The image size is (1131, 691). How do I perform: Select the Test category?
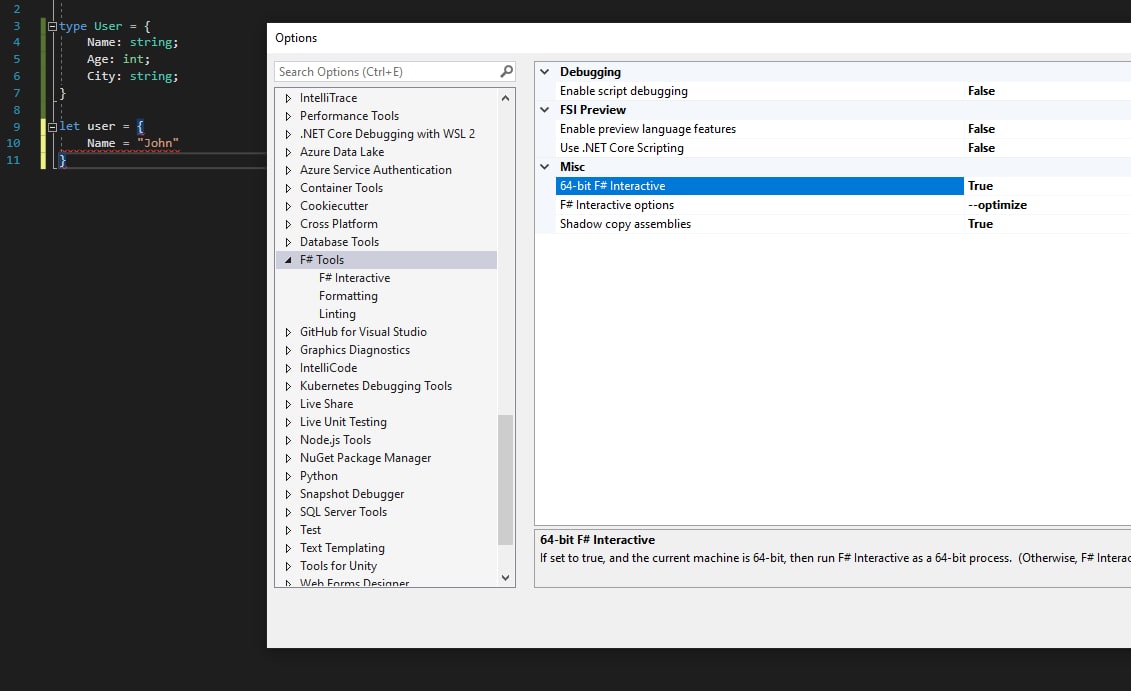(x=310, y=530)
